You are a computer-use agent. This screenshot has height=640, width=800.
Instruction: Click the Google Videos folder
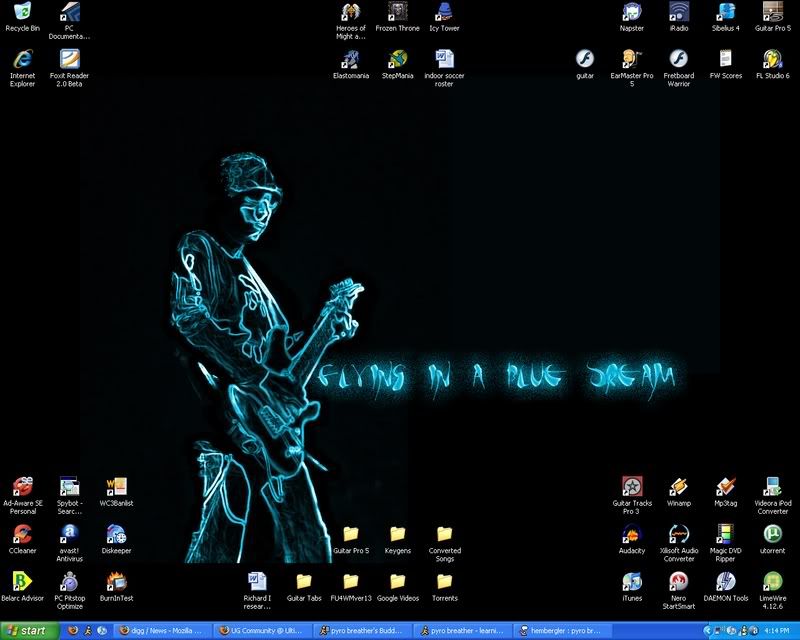tap(397, 582)
